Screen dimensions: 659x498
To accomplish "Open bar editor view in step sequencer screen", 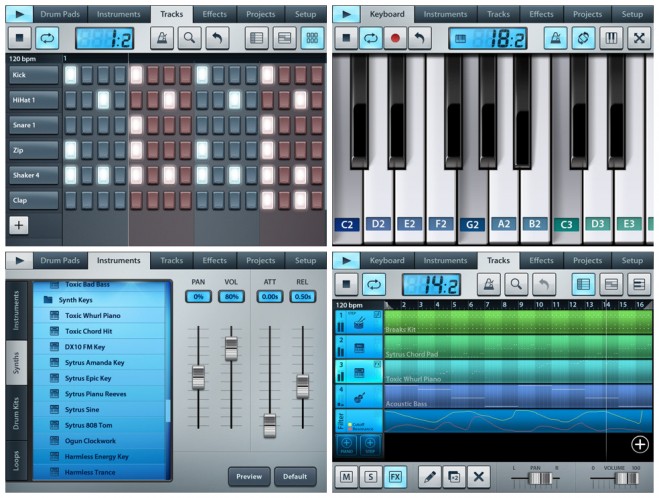I will point(285,38).
